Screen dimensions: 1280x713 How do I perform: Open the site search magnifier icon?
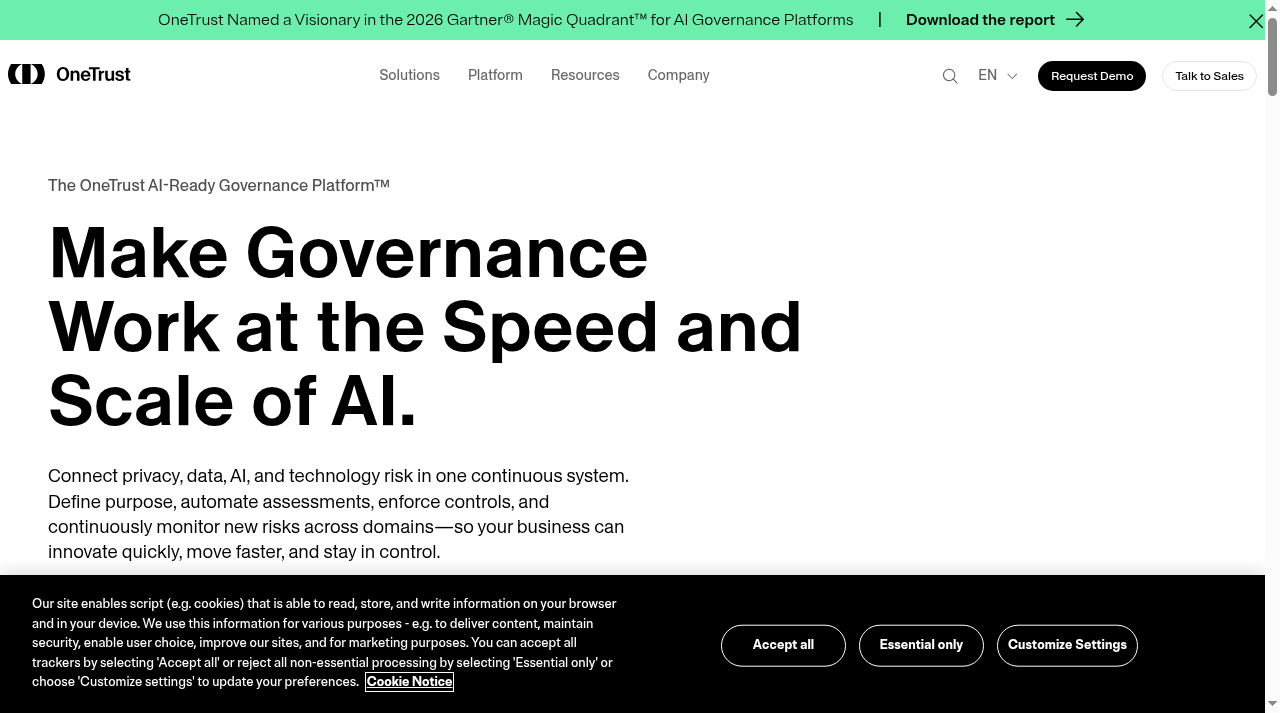(x=950, y=76)
